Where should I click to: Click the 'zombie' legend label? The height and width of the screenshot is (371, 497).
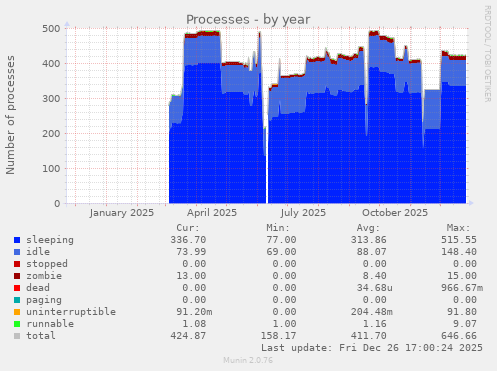[44, 276]
